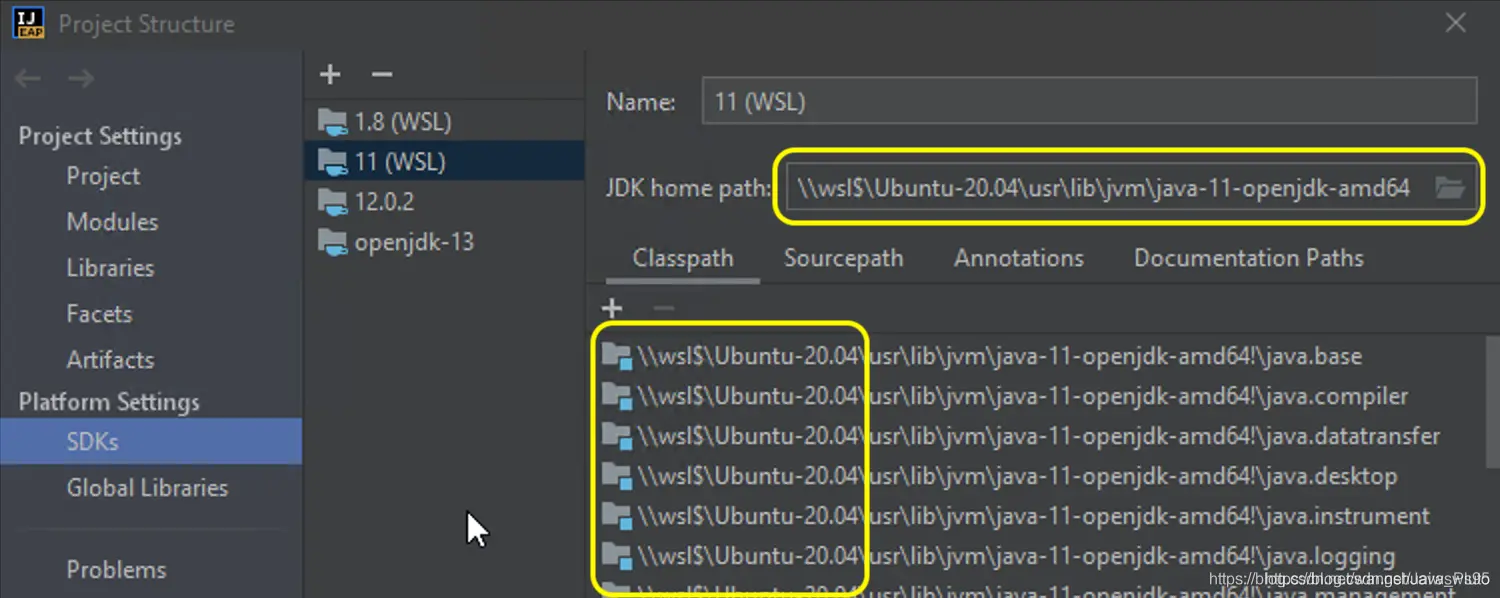This screenshot has width=1500, height=598.
Task: Click the forward navigation arrow
Action: tap(80, 79)
